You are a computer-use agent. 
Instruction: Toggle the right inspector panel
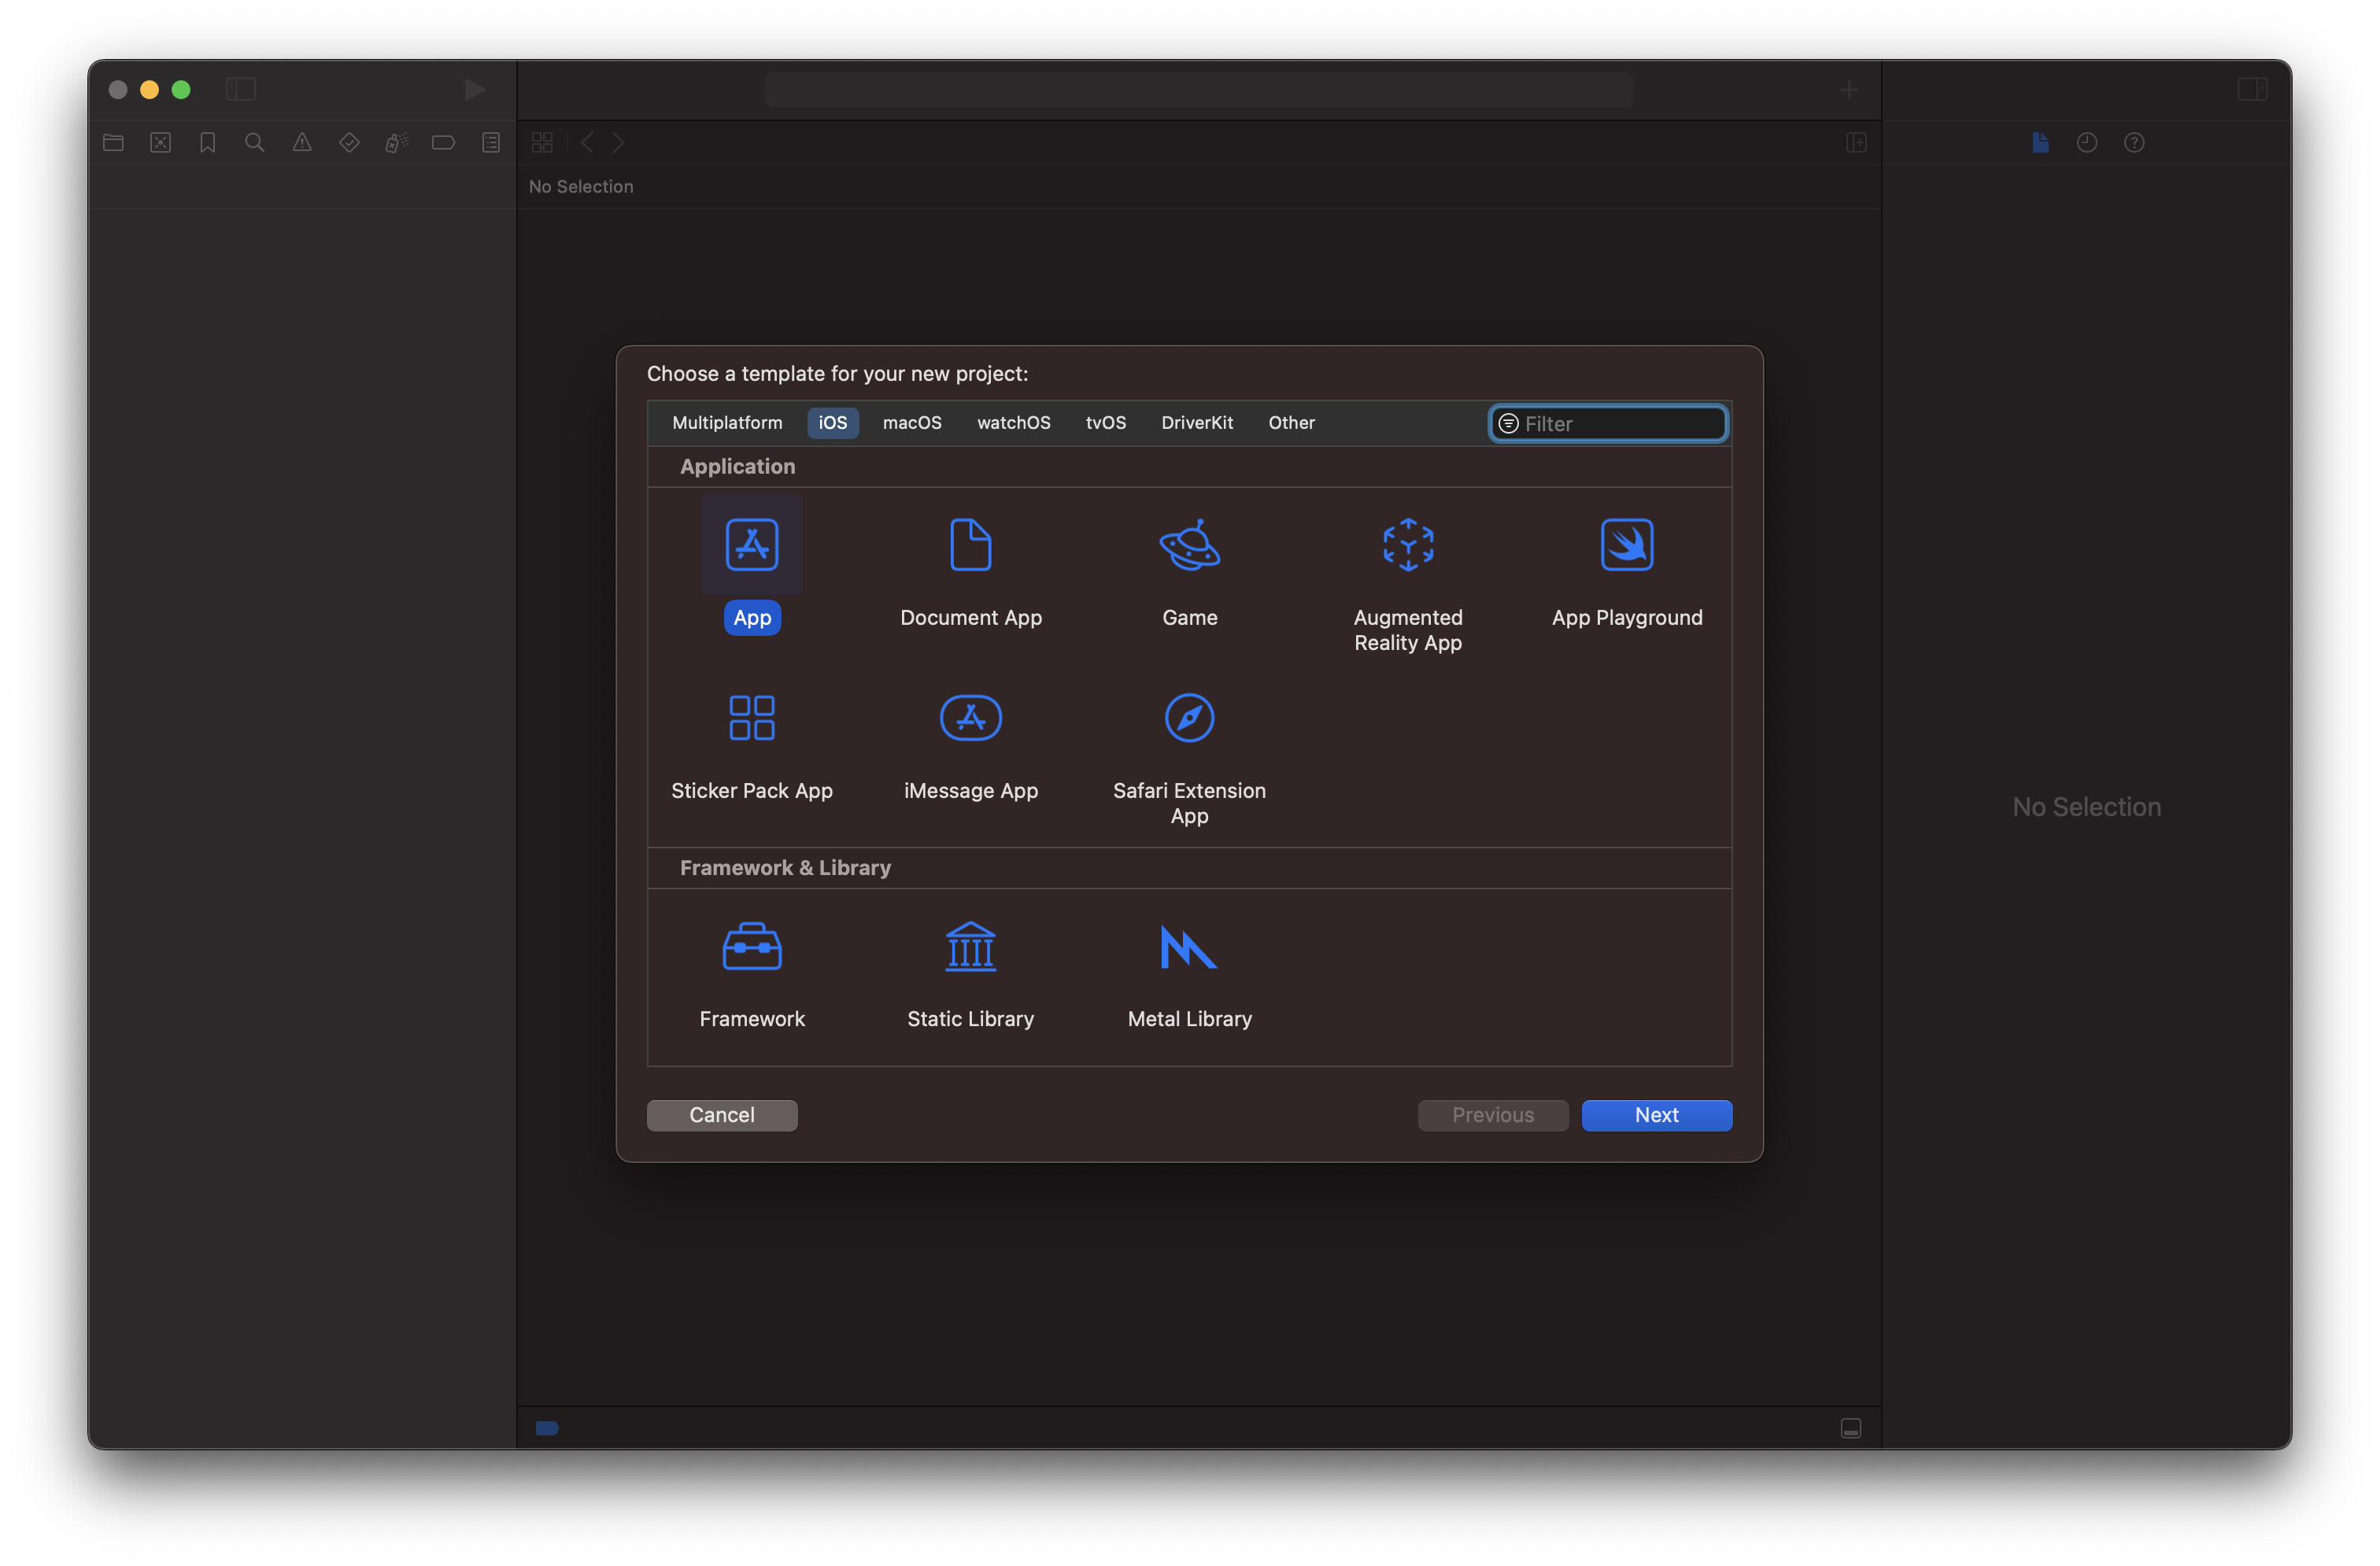pos(2251,89)
